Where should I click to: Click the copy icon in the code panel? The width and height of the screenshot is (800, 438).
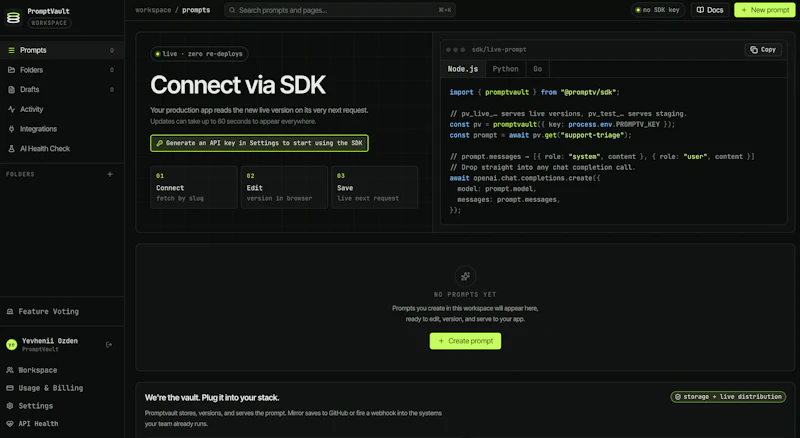point(754,50)
